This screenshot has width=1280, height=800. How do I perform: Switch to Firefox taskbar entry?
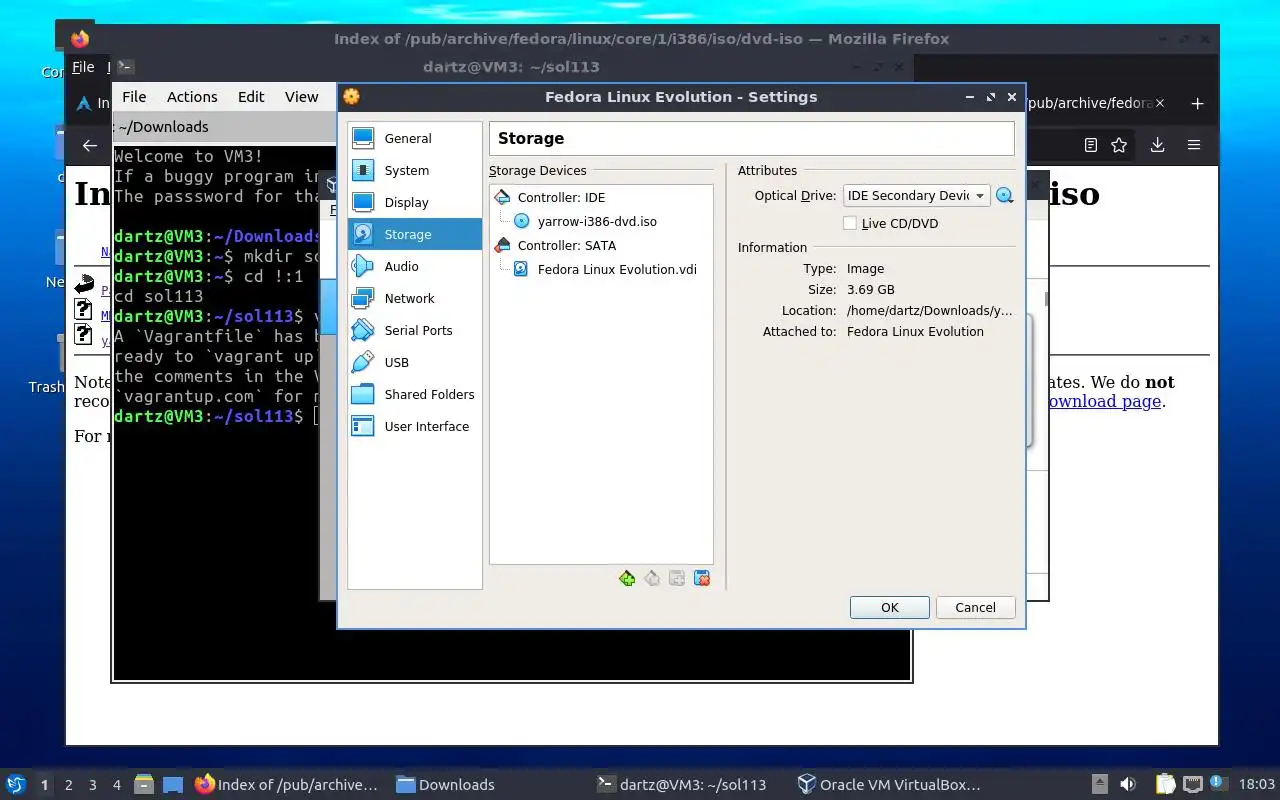click(287, 785)
